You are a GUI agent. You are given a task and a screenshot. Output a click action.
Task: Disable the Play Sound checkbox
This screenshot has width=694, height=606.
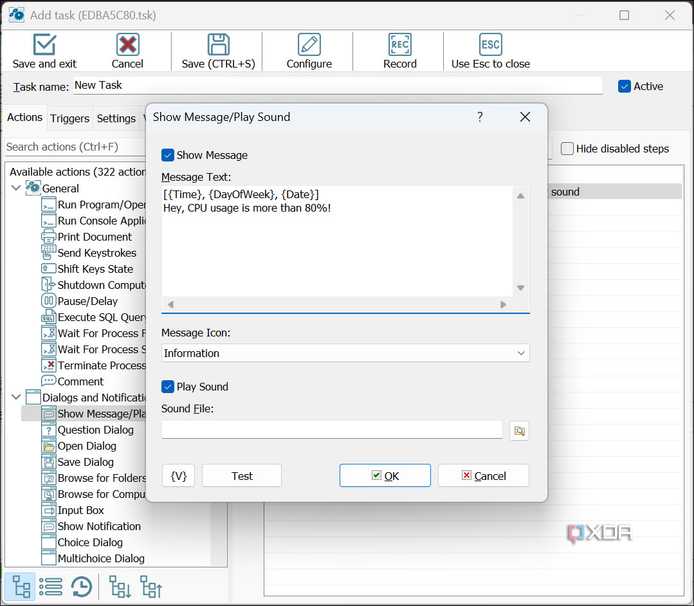point(168,386)
